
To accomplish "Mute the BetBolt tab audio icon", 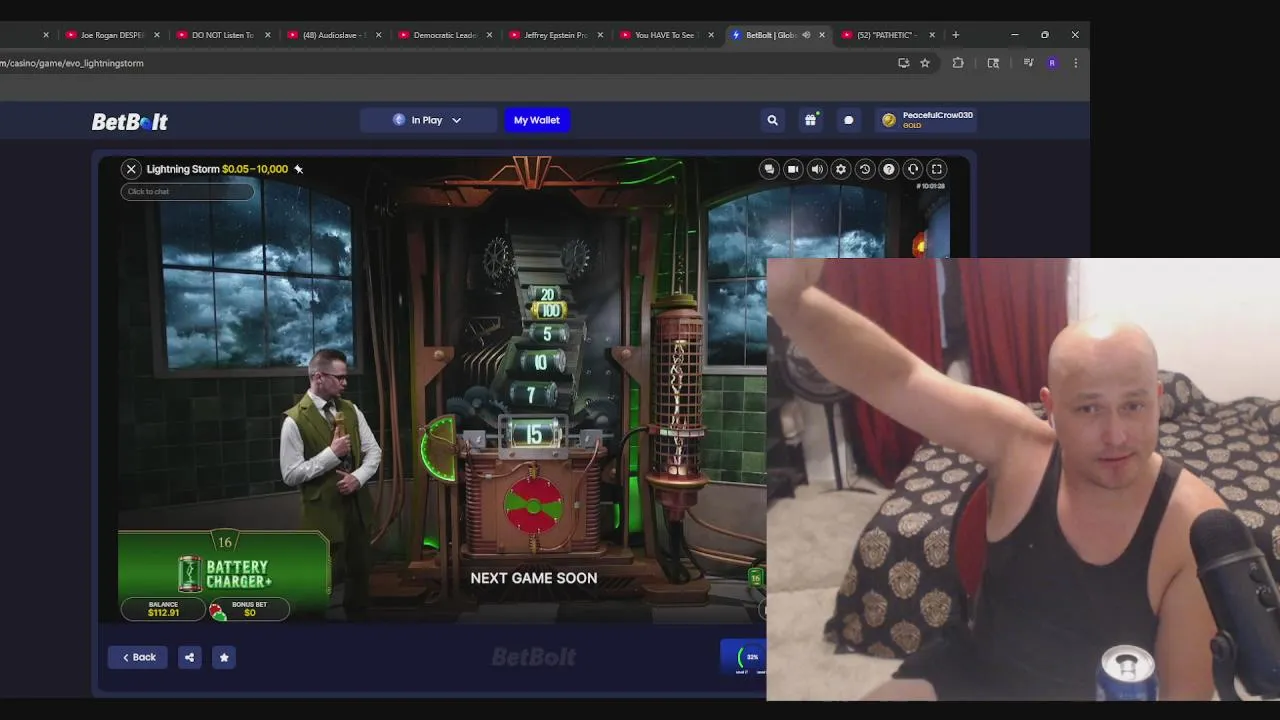I will [x=806, y=35].
